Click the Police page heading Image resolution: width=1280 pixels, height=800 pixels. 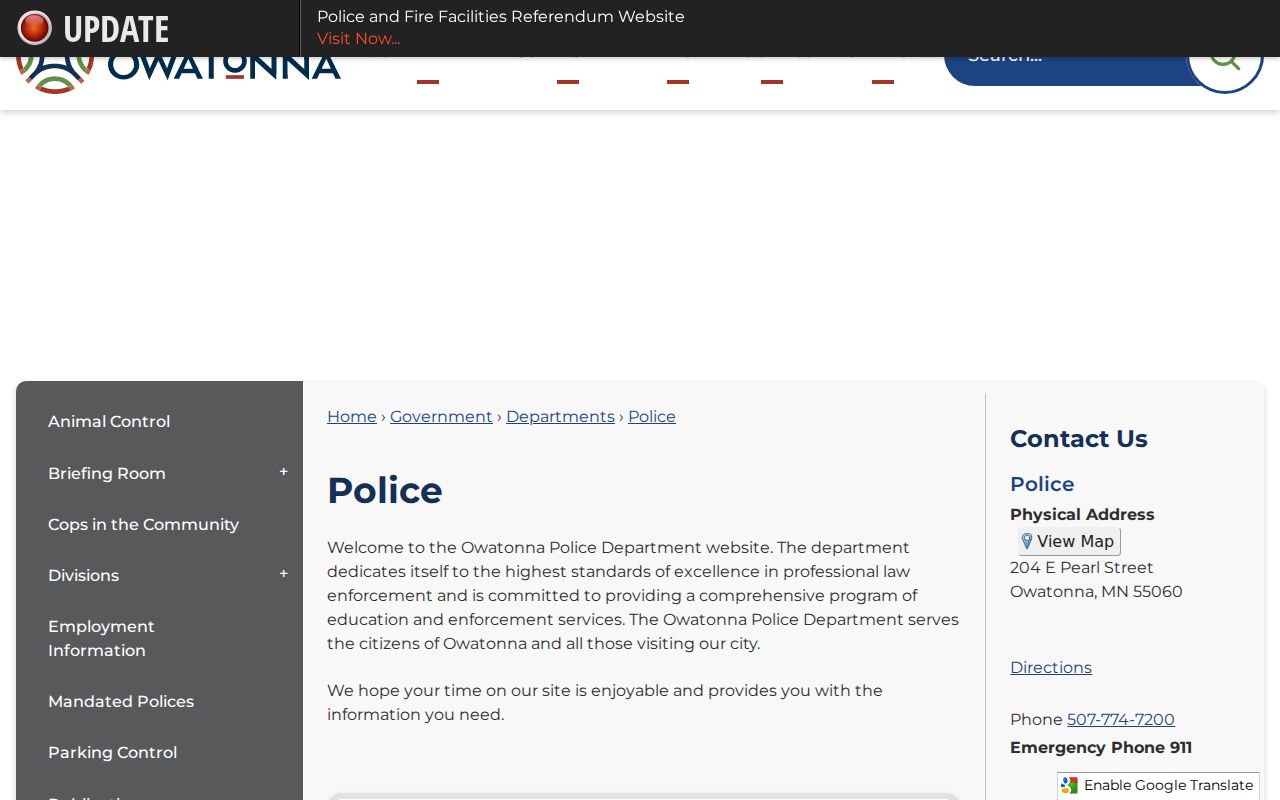(385, 491)
